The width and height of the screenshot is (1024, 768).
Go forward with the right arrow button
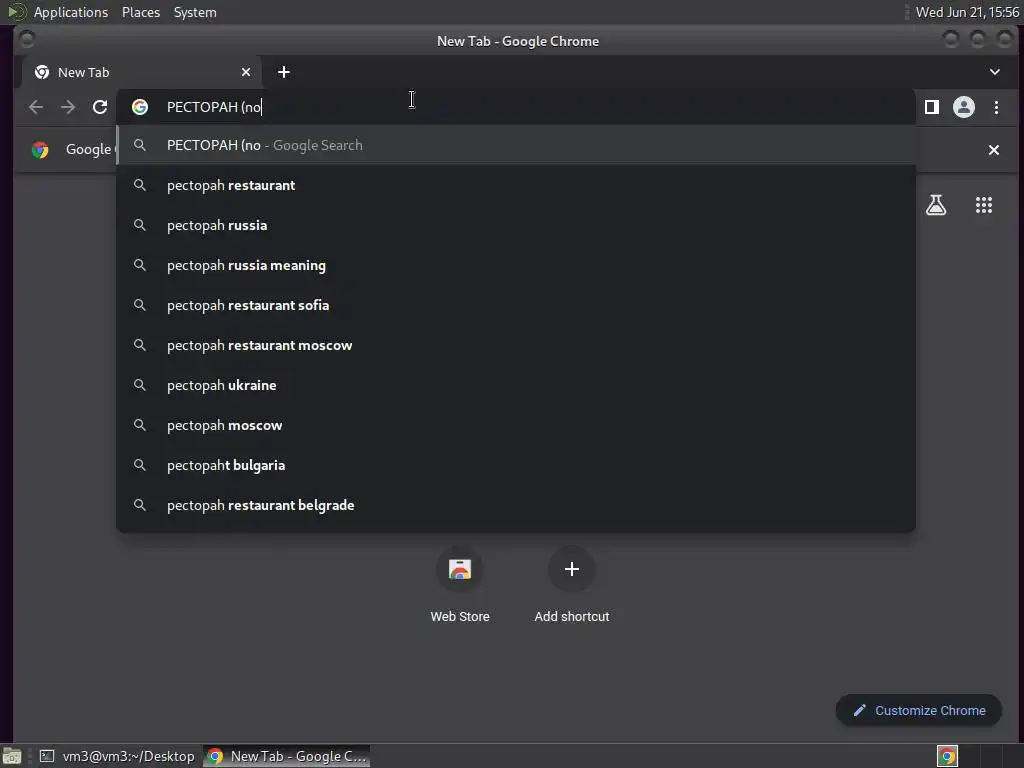(68, 107)
